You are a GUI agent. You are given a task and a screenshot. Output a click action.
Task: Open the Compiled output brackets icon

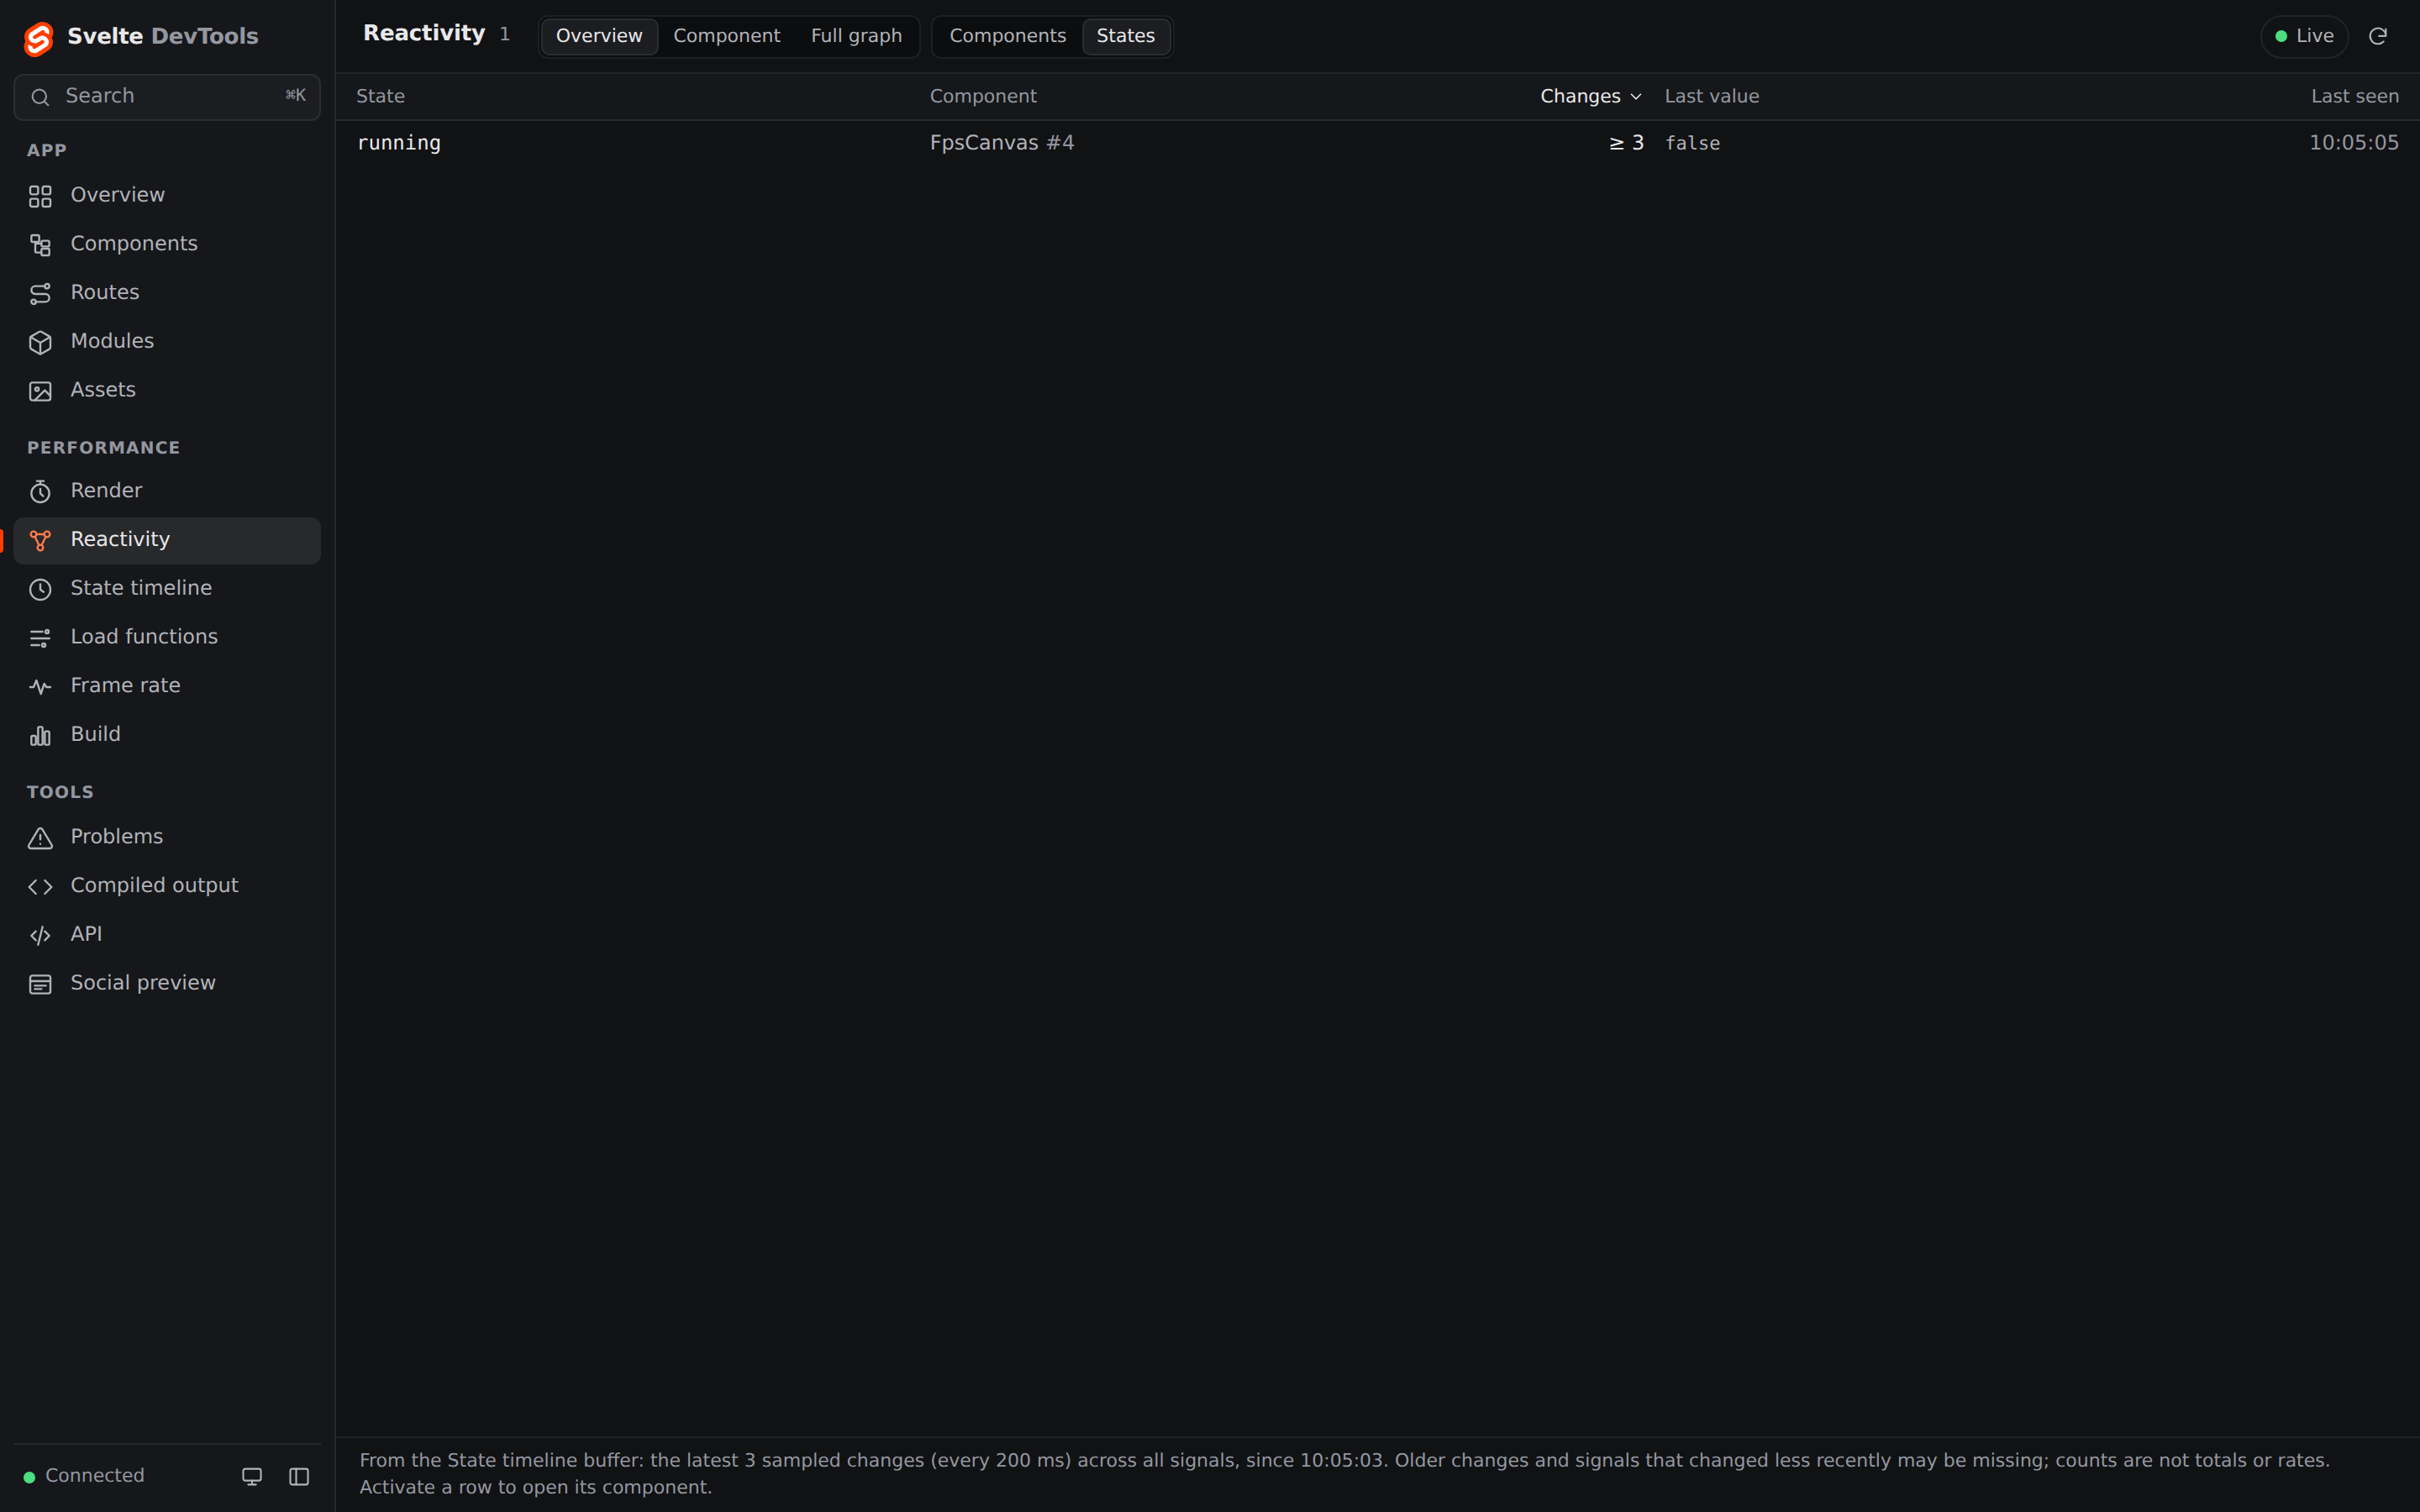point(40,886)
